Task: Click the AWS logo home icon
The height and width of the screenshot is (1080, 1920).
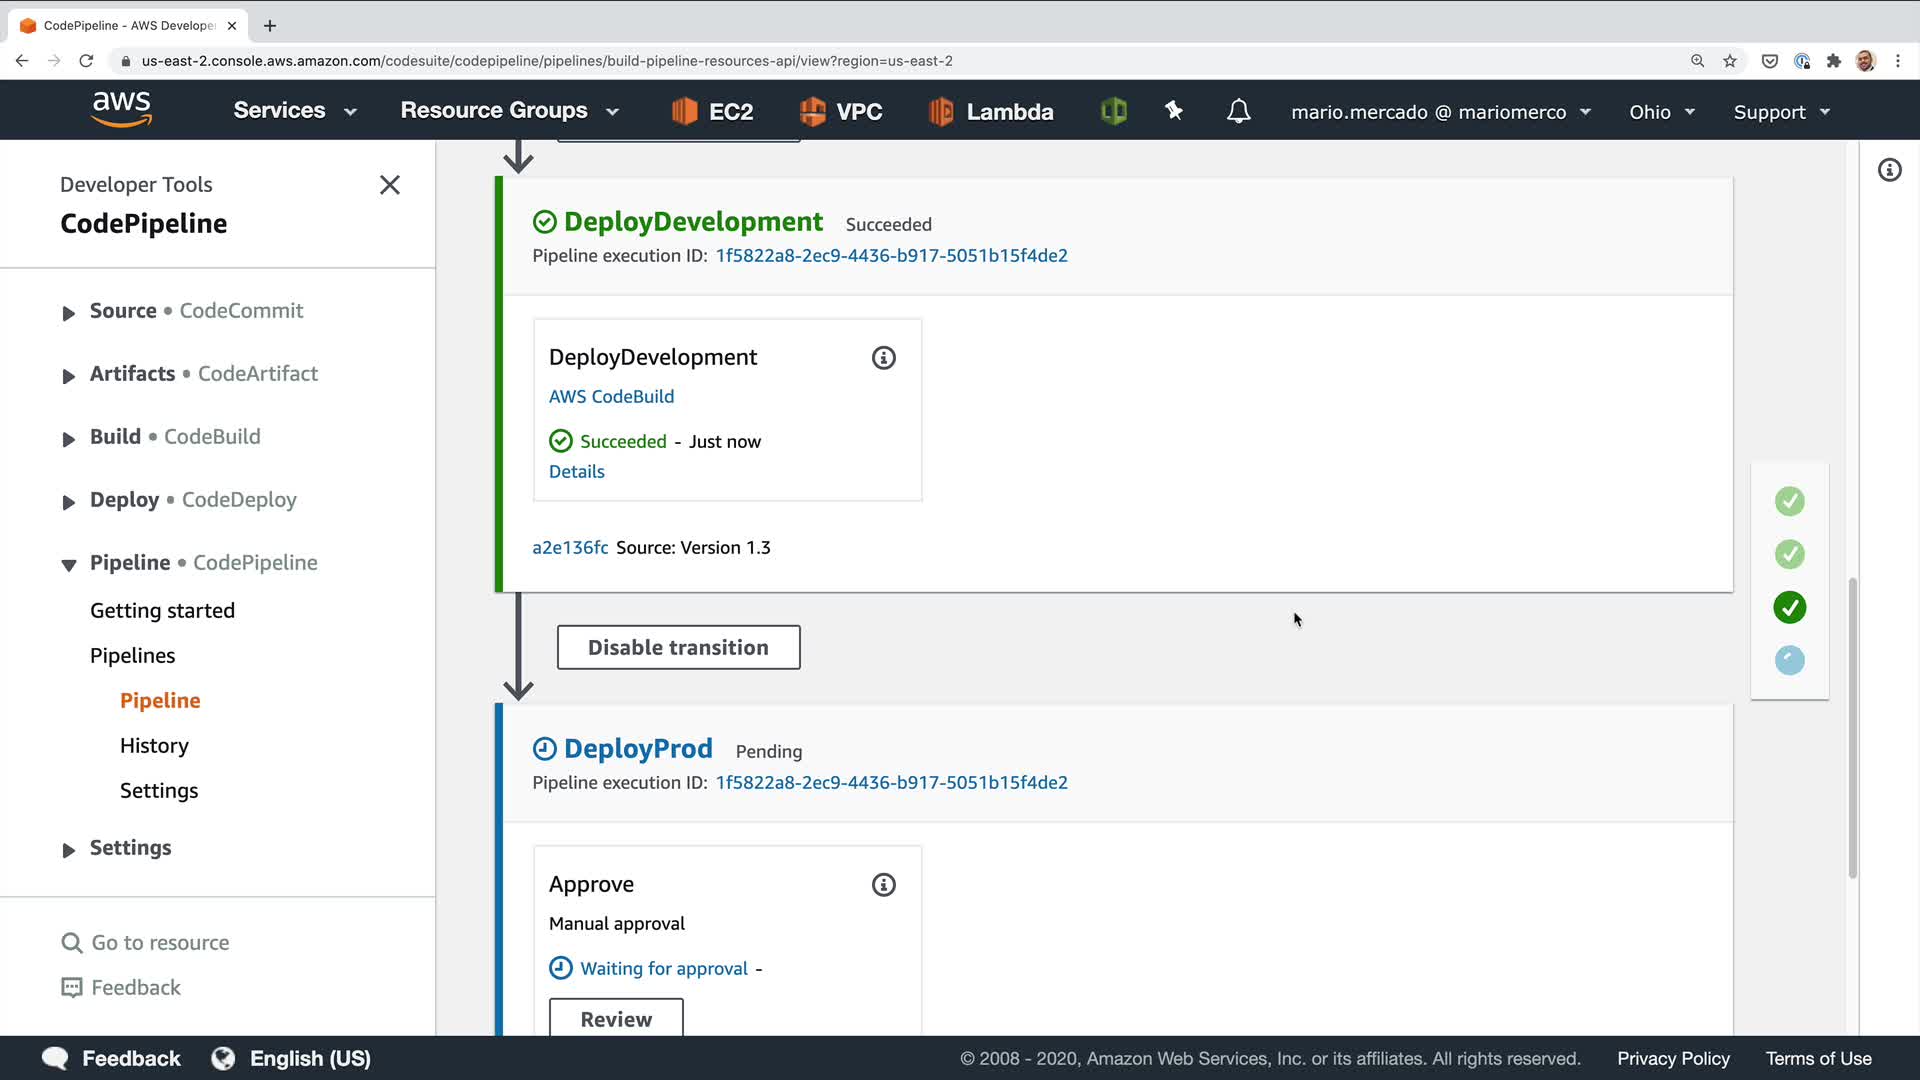Action: (x=121, y=110)
